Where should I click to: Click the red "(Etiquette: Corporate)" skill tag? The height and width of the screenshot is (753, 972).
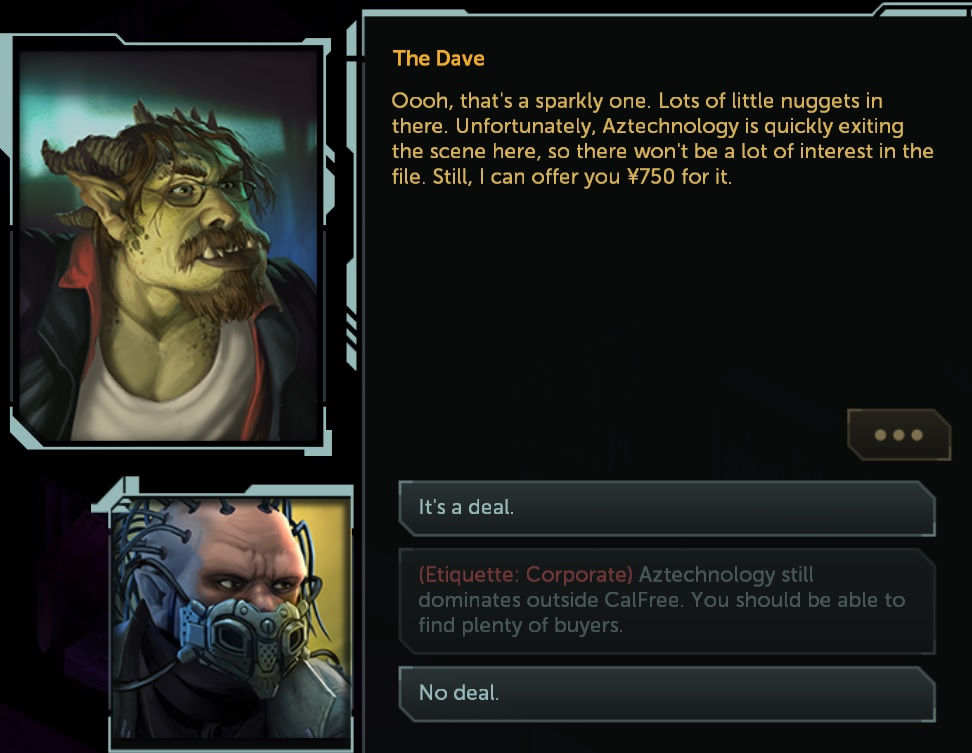point(525,575)
